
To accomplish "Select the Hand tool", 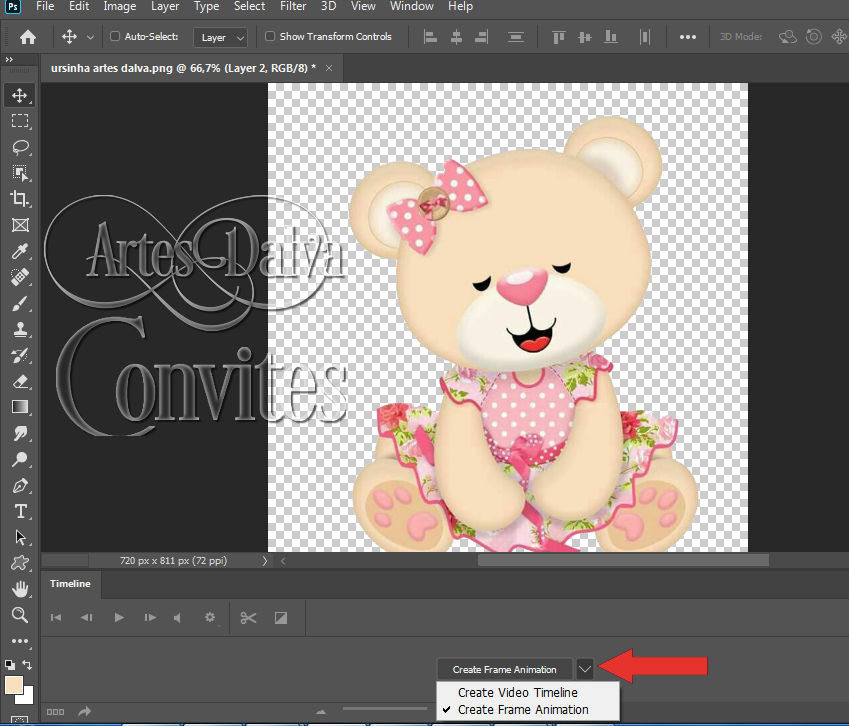I will pos(20,589).
